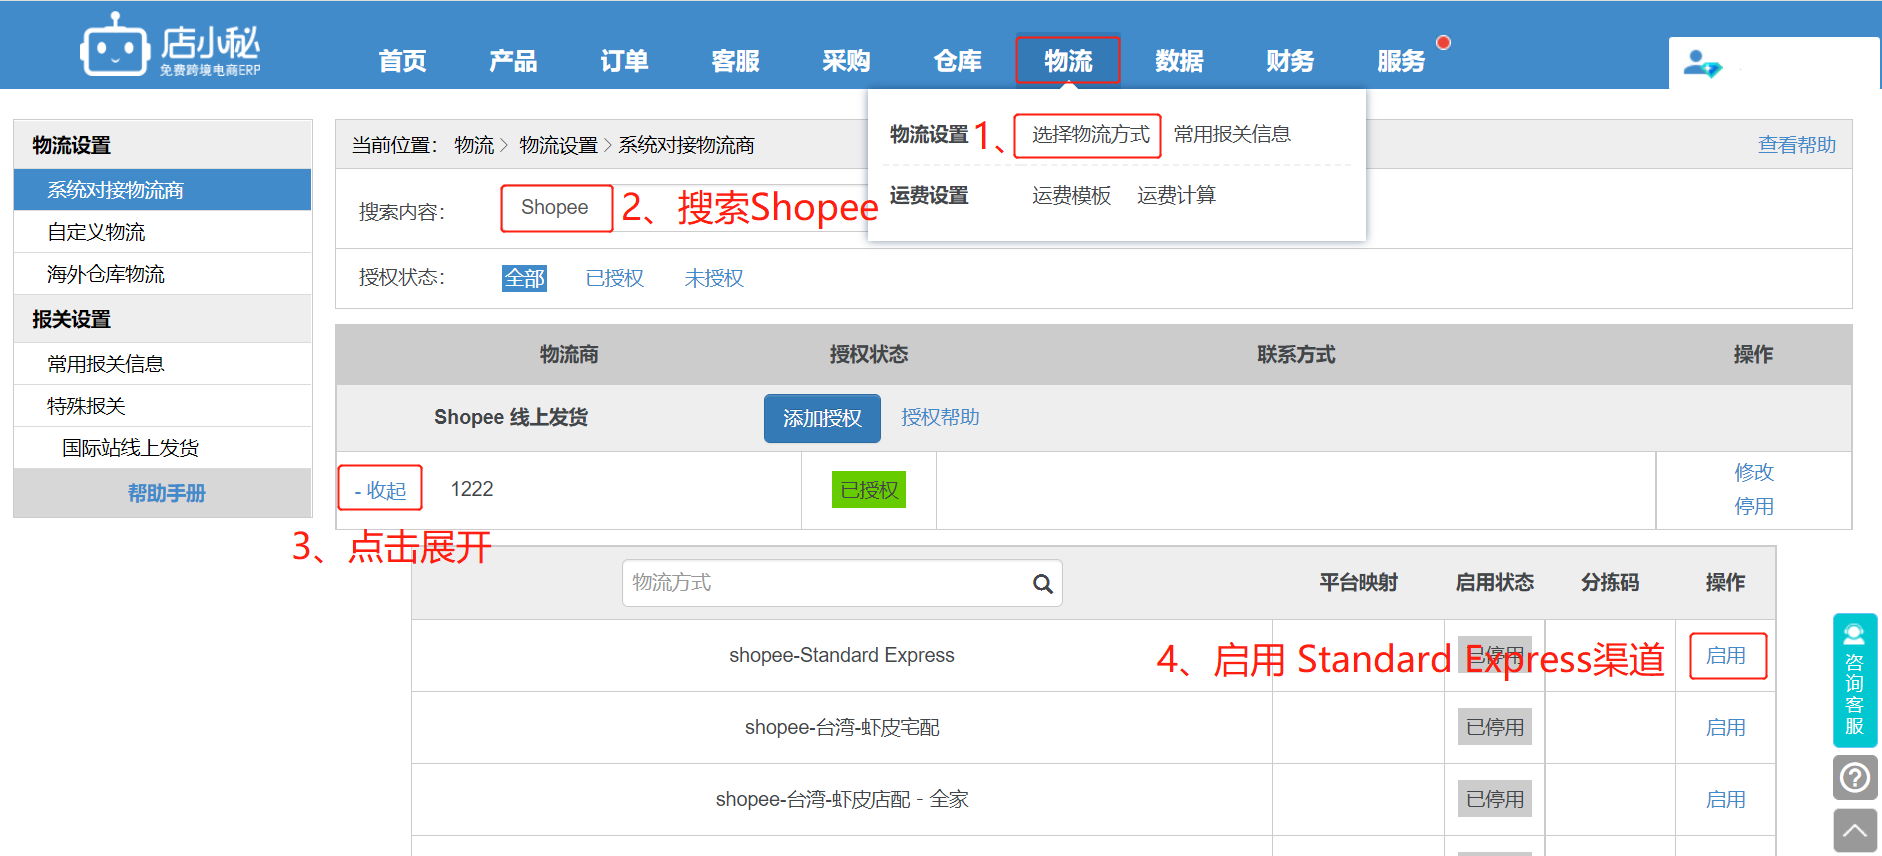1882x856 pixels.
Task: Select 常用报关信息 in the dropdown menu
Action: point(1232,135)
